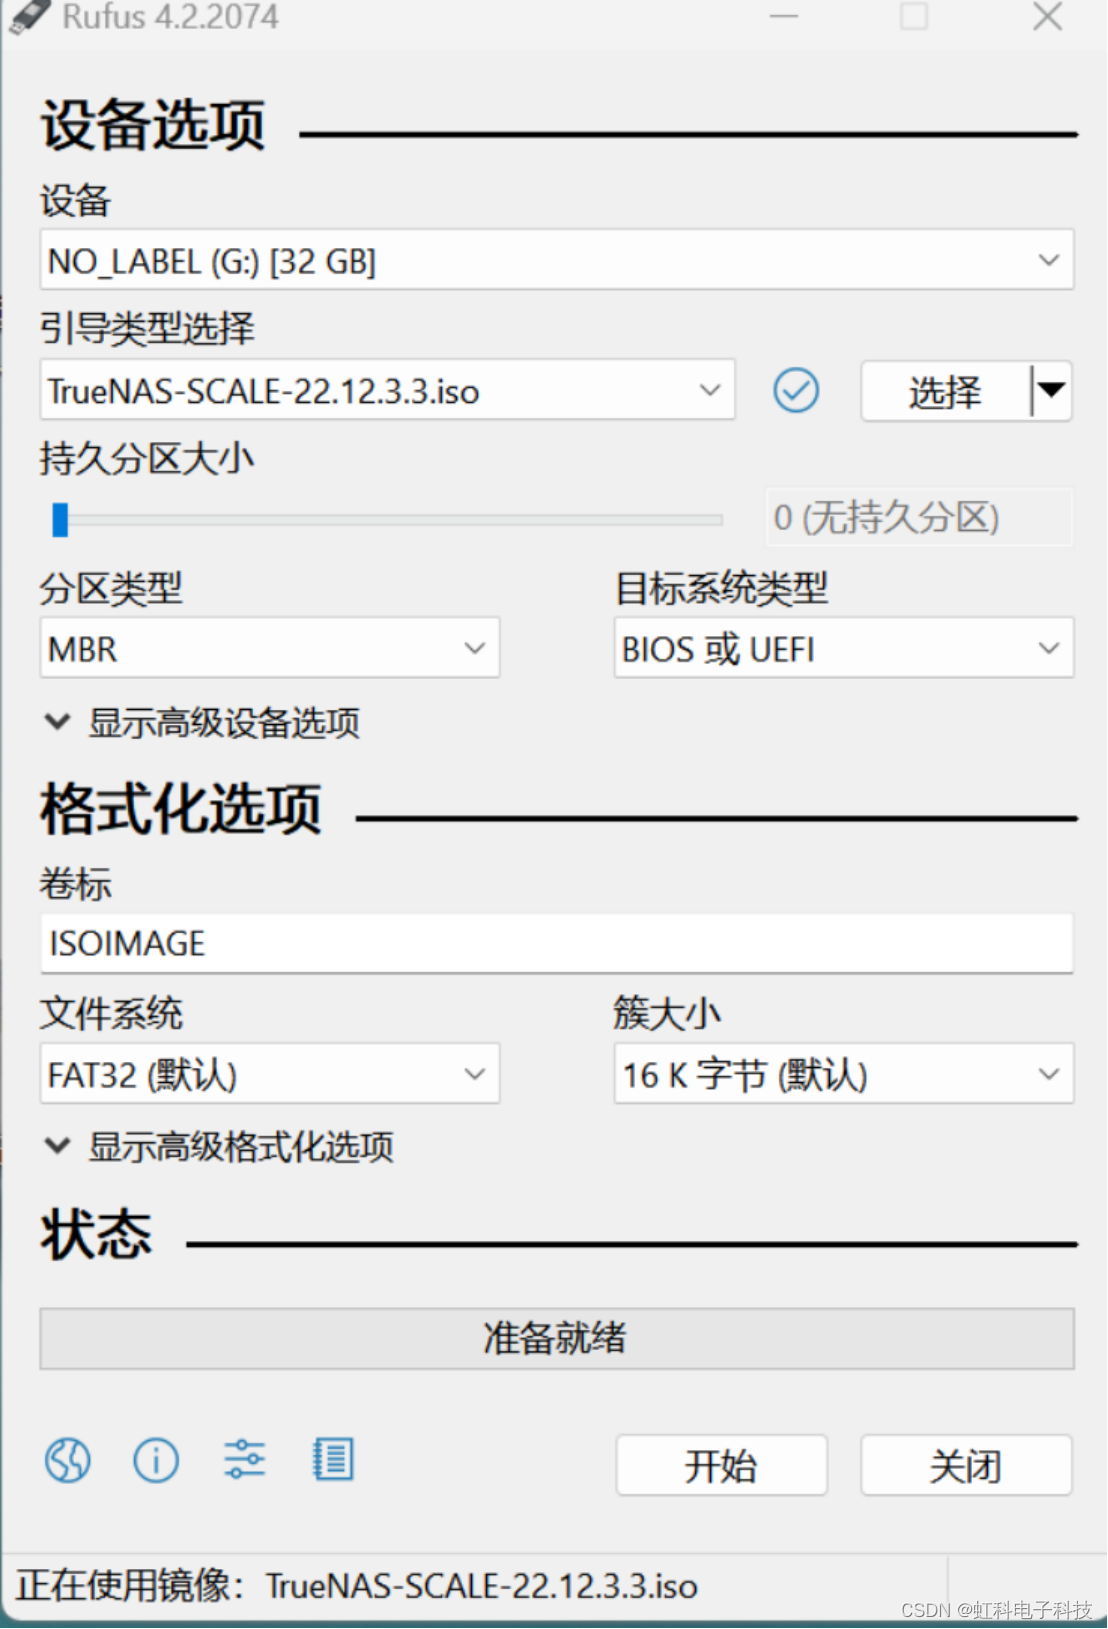The image size is (1108, 1629).
Task: Open application settings sliders icon
Action: 244,1460
